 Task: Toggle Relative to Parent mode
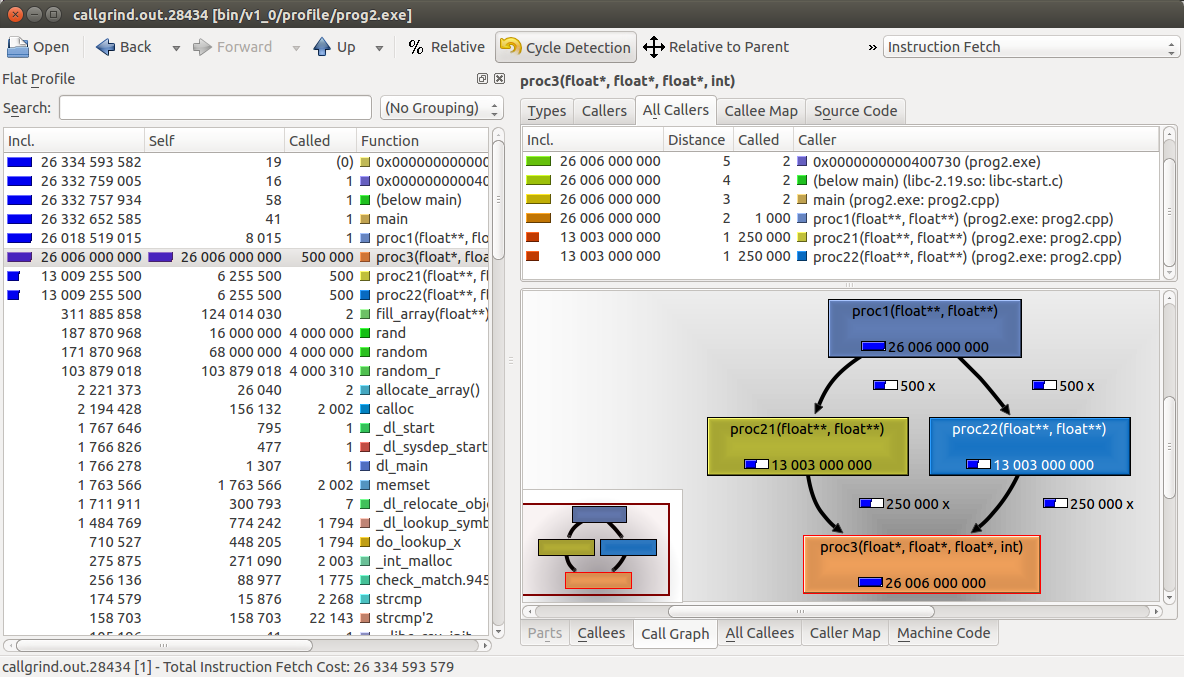[x=715, y=47]
